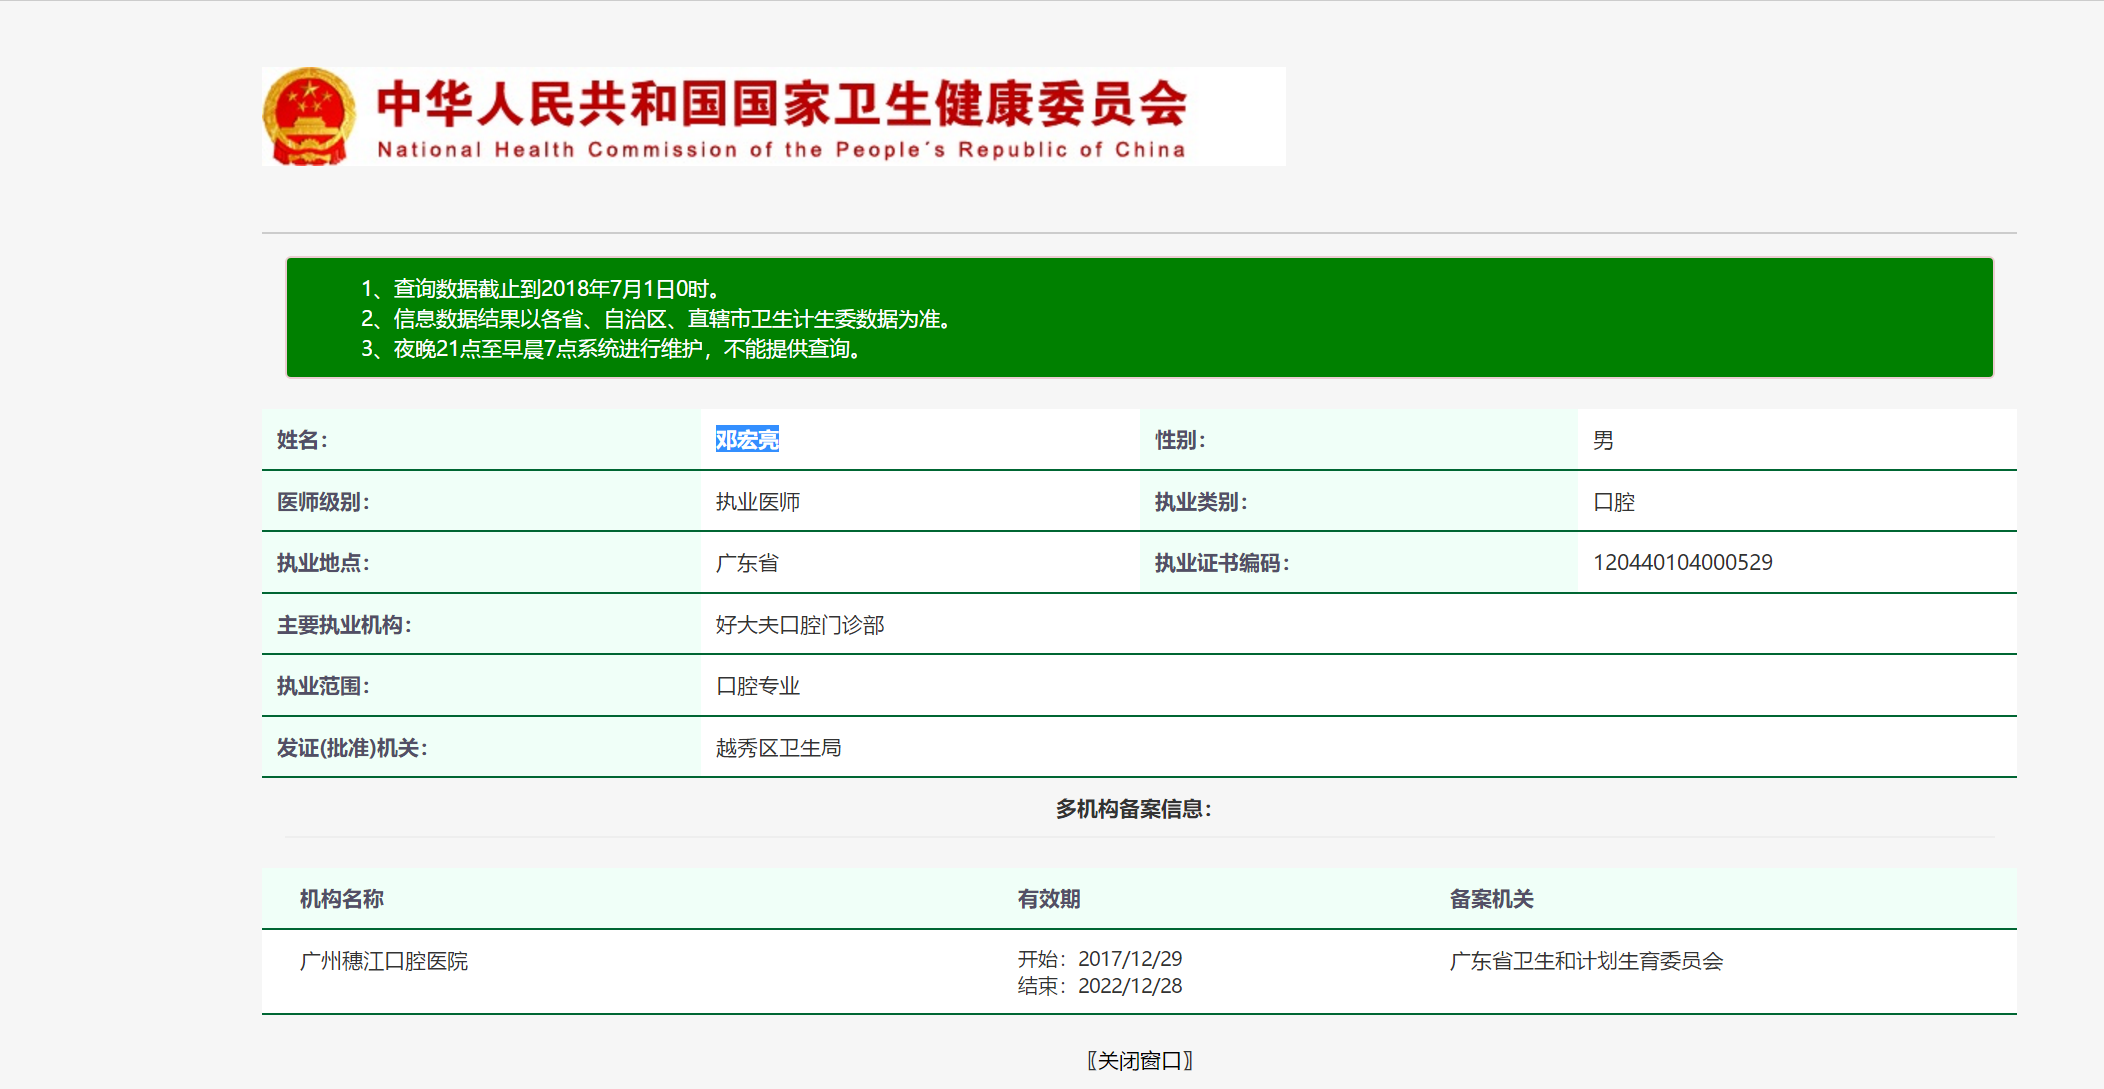Click the 执业类别 label
Viewport: 2104px width, 1089px height.
(x=1201, y=502)
